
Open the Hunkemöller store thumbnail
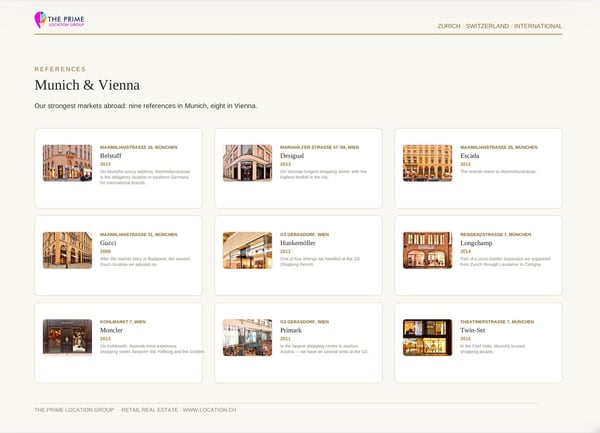coord(248,250)
